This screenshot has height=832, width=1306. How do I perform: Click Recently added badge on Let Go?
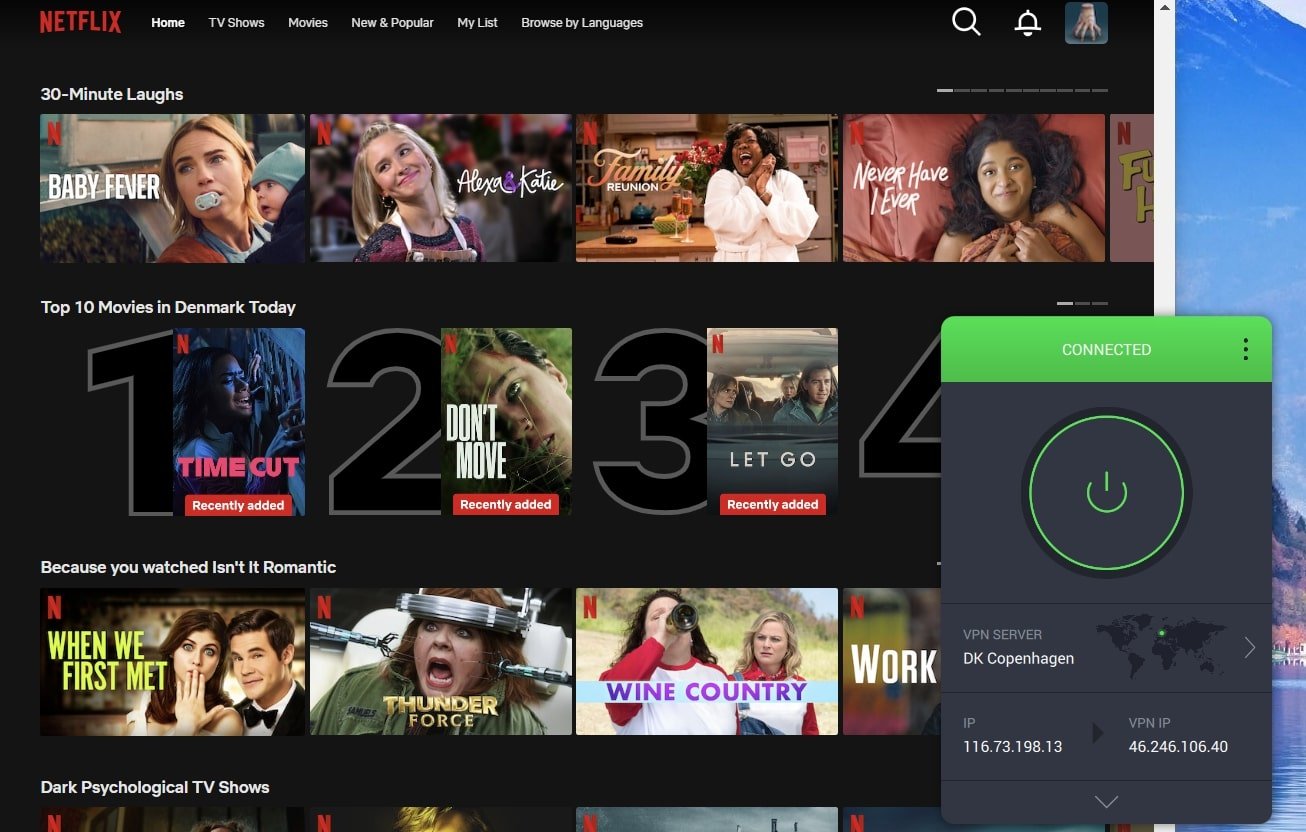pyautogui.click(x=772, y=505)
